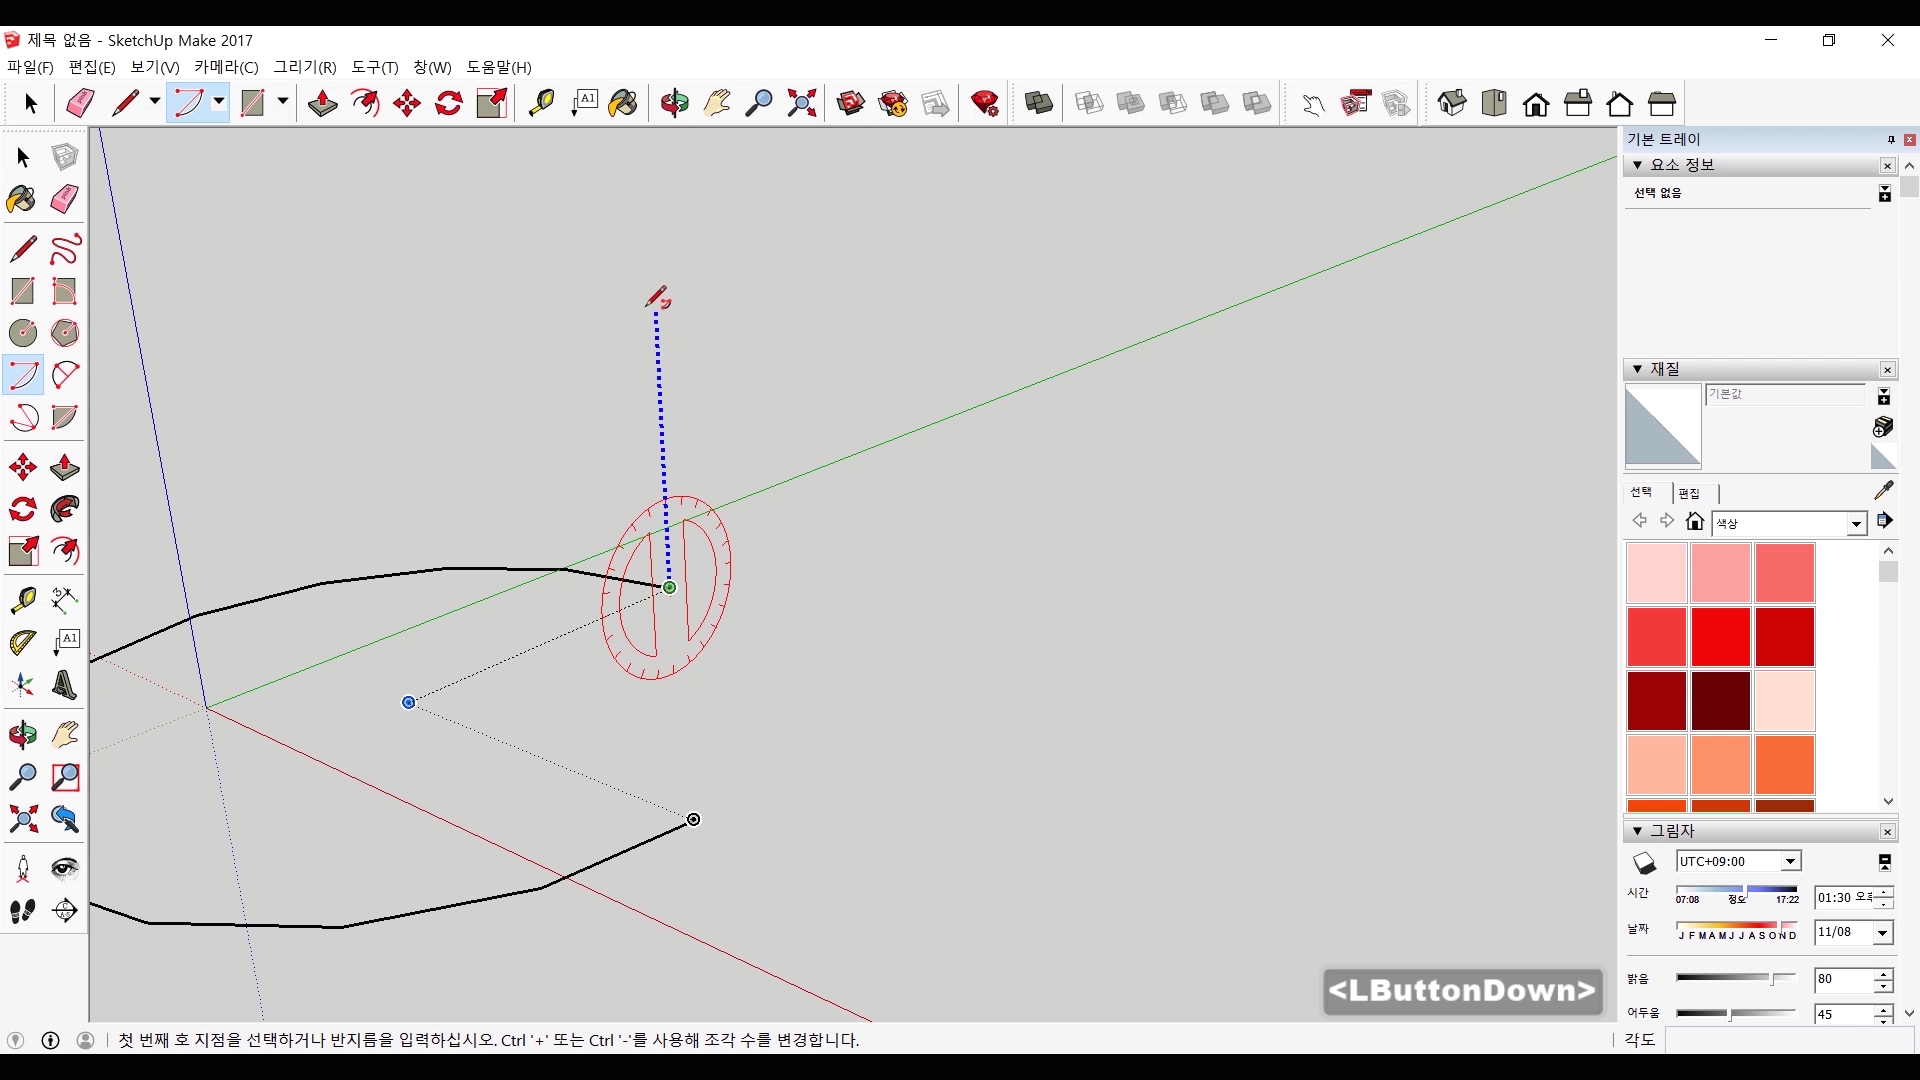Image resolution: width=1920 pixels, height=1080 pixels.
Task: Click the Zoom Extents icon in top toolbar
Action: coord(802,103)
